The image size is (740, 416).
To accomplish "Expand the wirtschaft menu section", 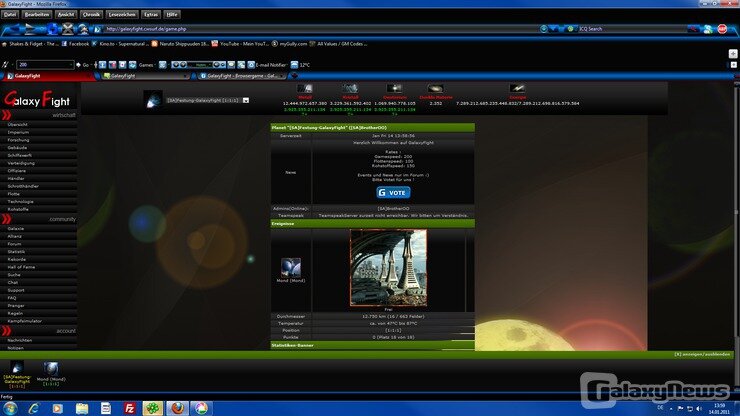I will pyautogui.click(x=38, y=115).
